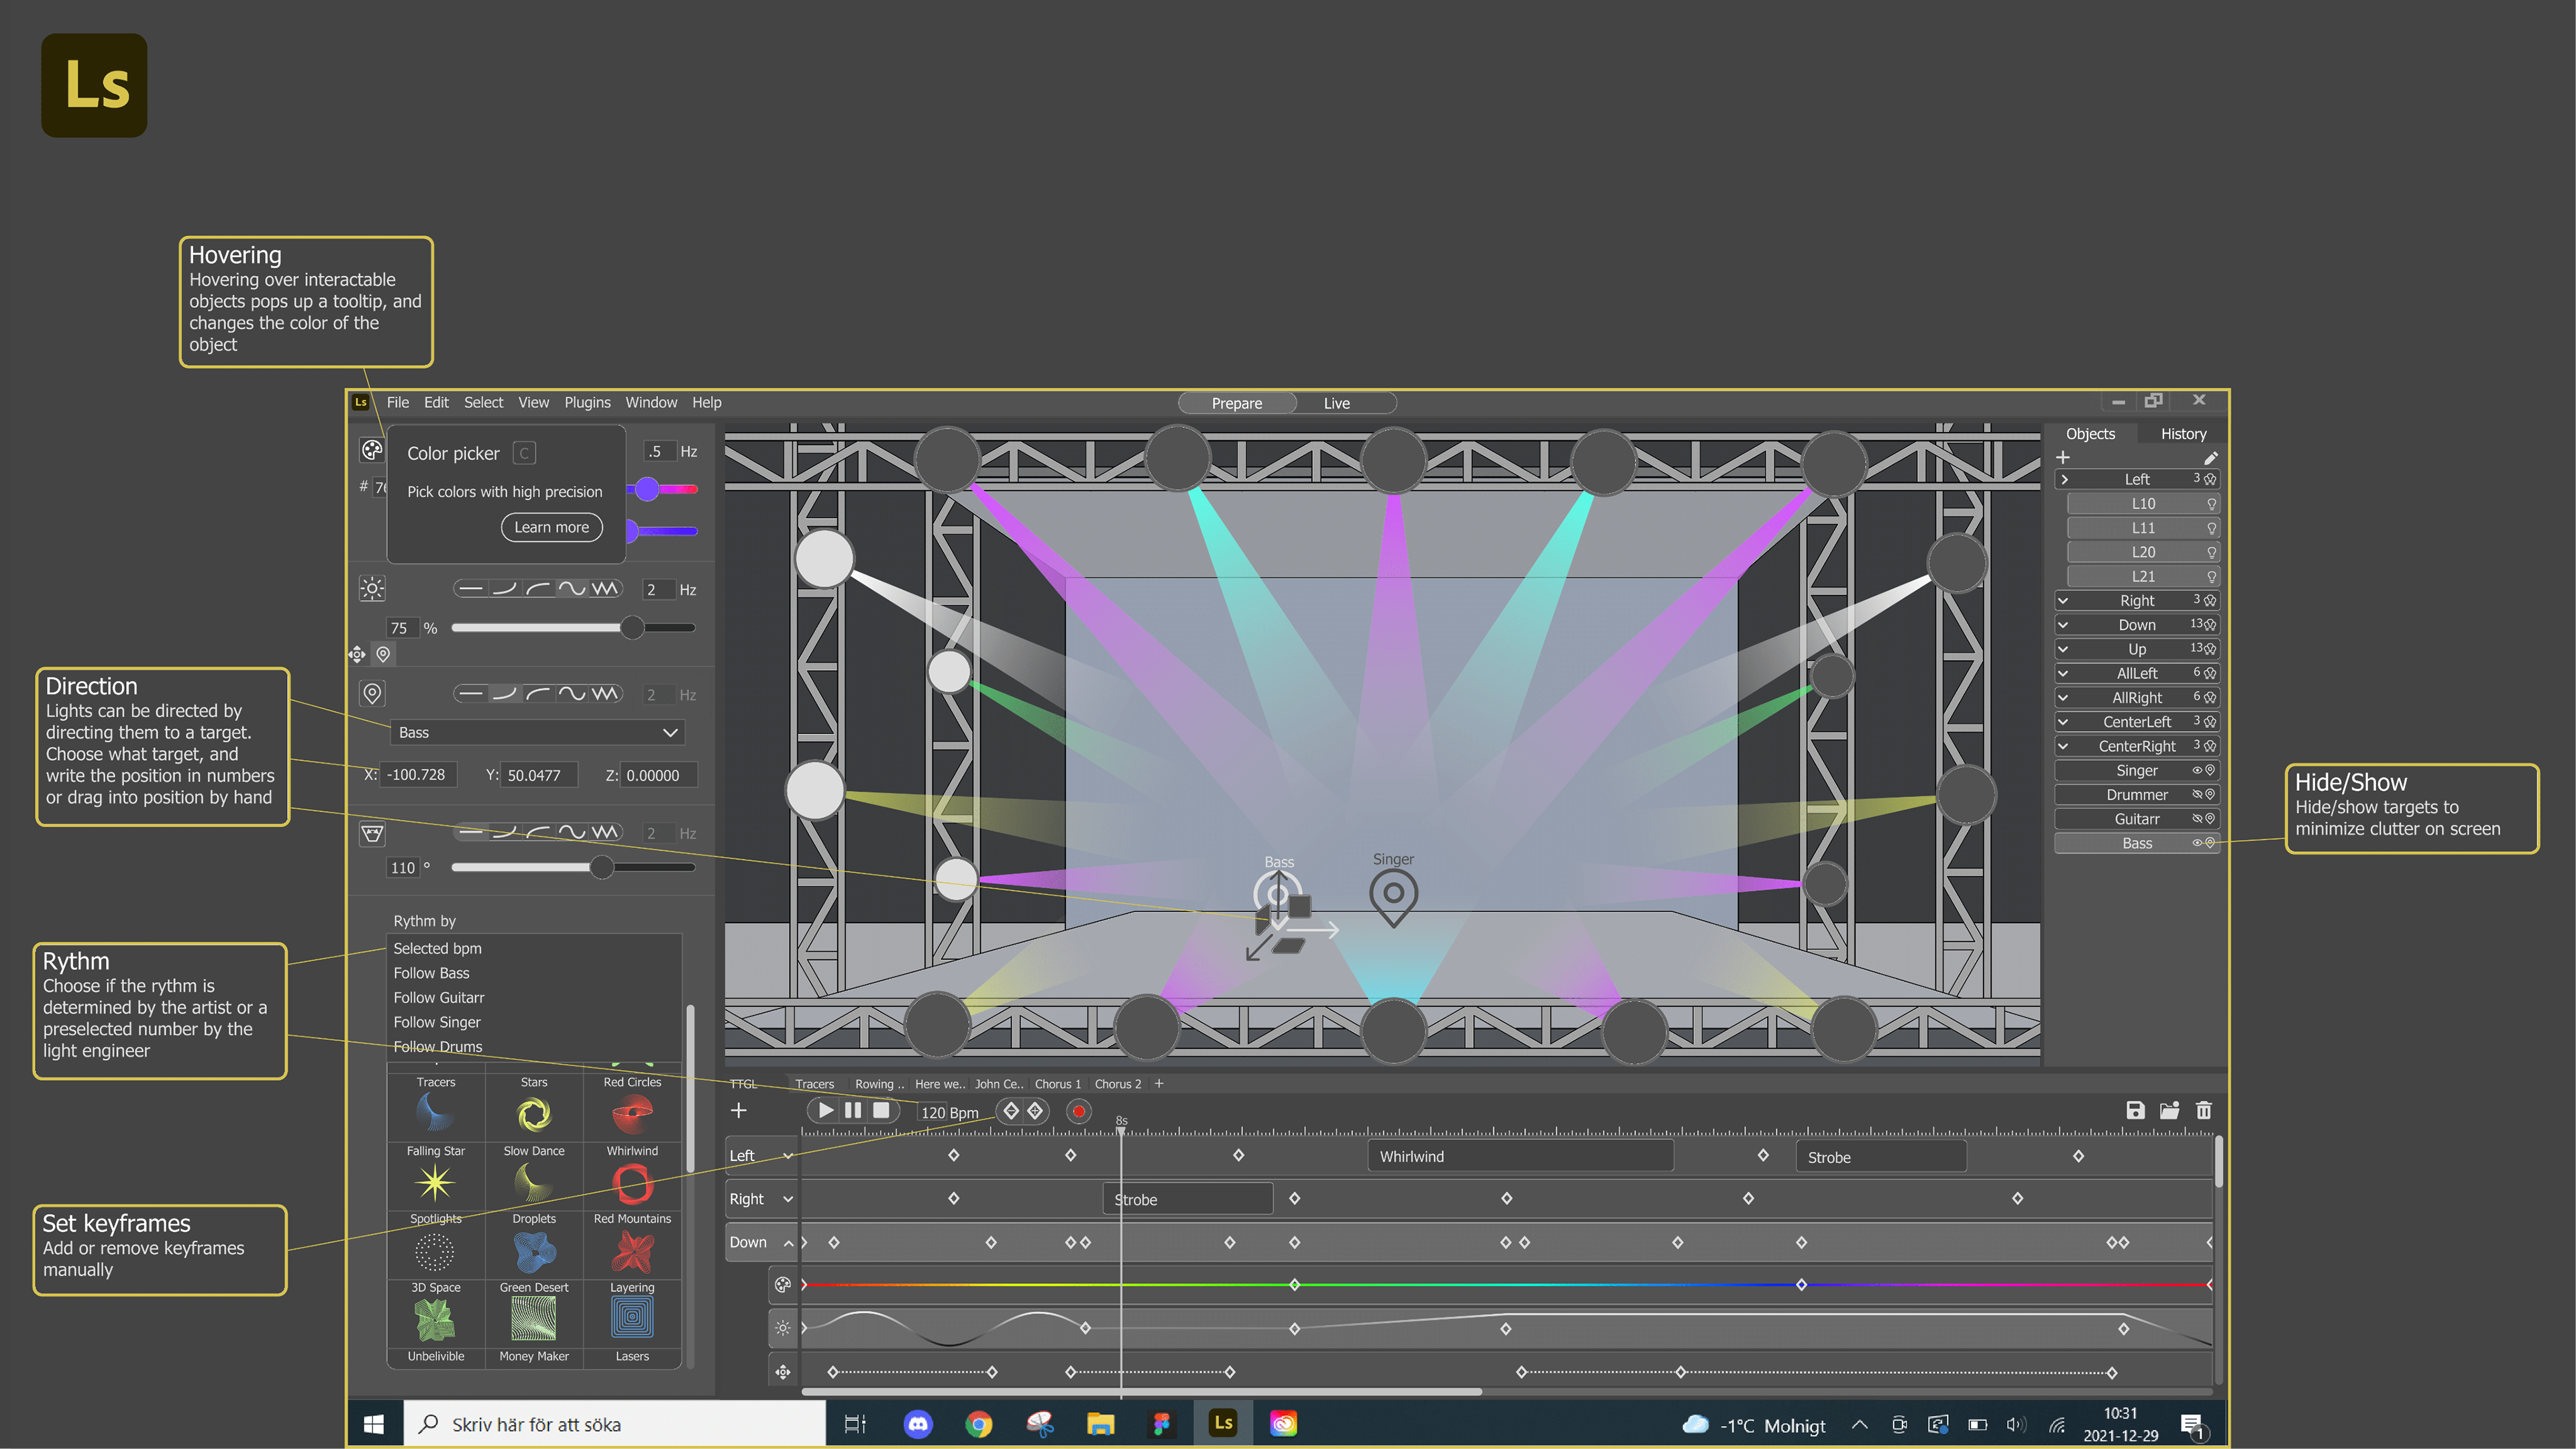Toggle the Guitarr target eye icon
The height and width of the screenshot is (1449, 2576).
pos(2197,818)
